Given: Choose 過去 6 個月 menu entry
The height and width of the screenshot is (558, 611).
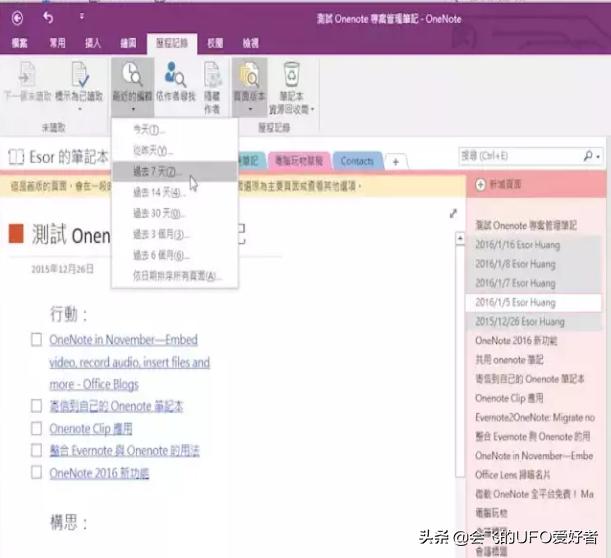Looking at the screenshot, I should click(x=175, y=255).
